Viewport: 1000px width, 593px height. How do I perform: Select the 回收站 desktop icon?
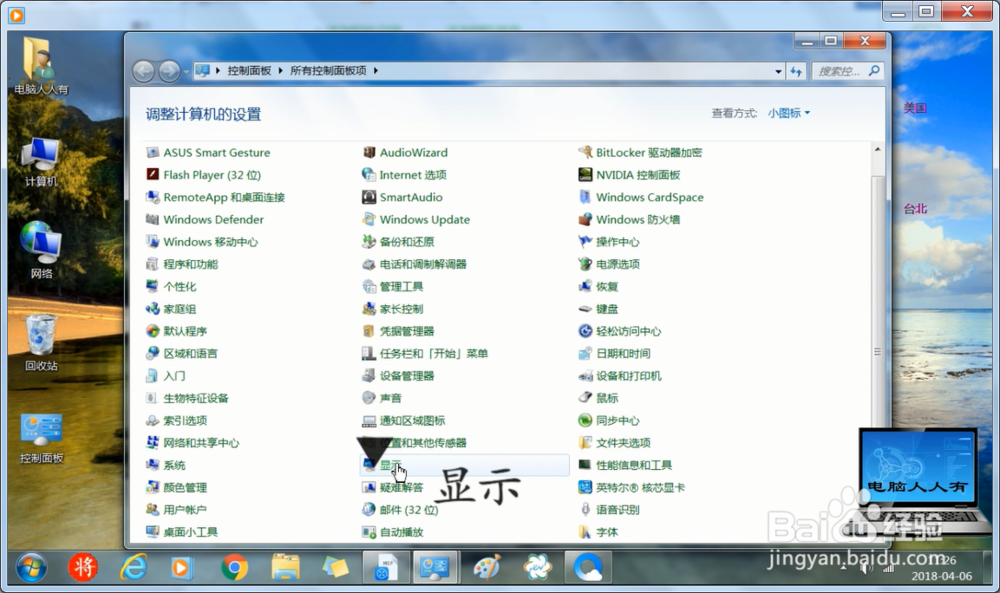(x=41, y=342)
